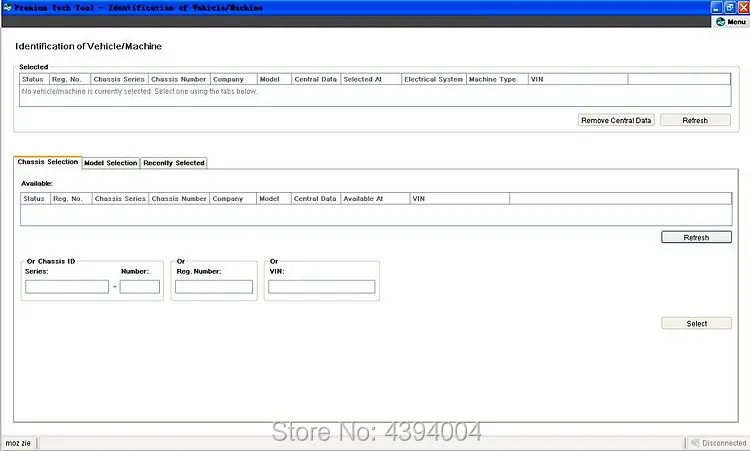Image resolution: width=750 pixels, height=451 pixels.
Task: Click the 'Available:' label
Action: 37,184
